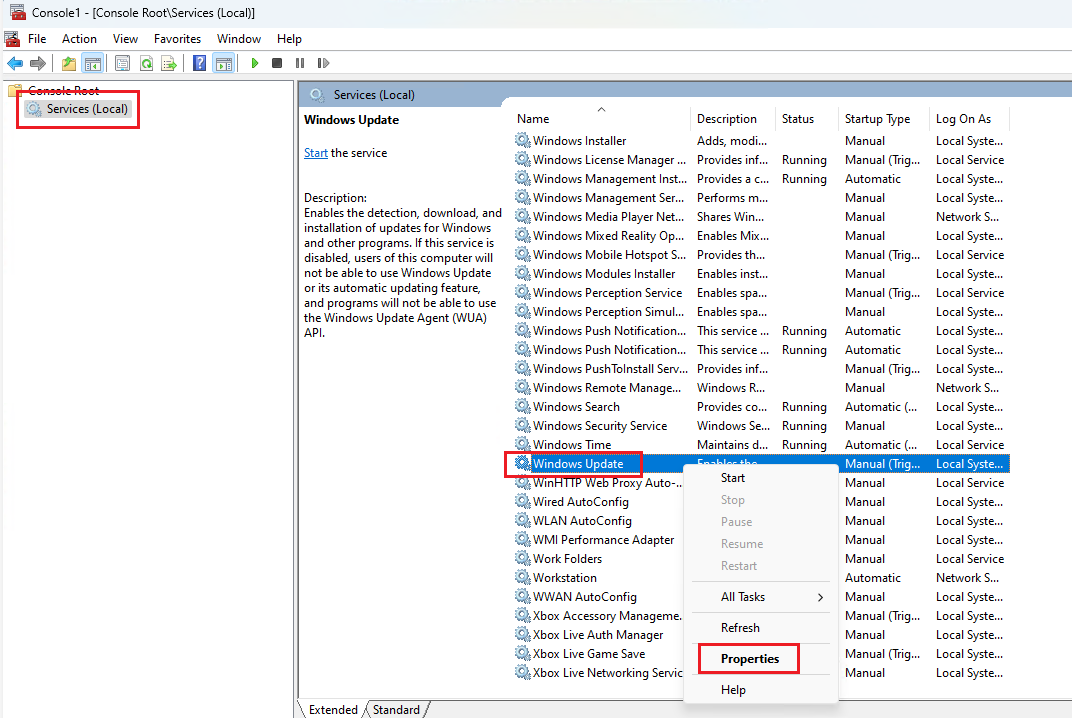This screenshot has height=718, width=1072.
Task: Select the Windows Security Service row
Action: 760,425
